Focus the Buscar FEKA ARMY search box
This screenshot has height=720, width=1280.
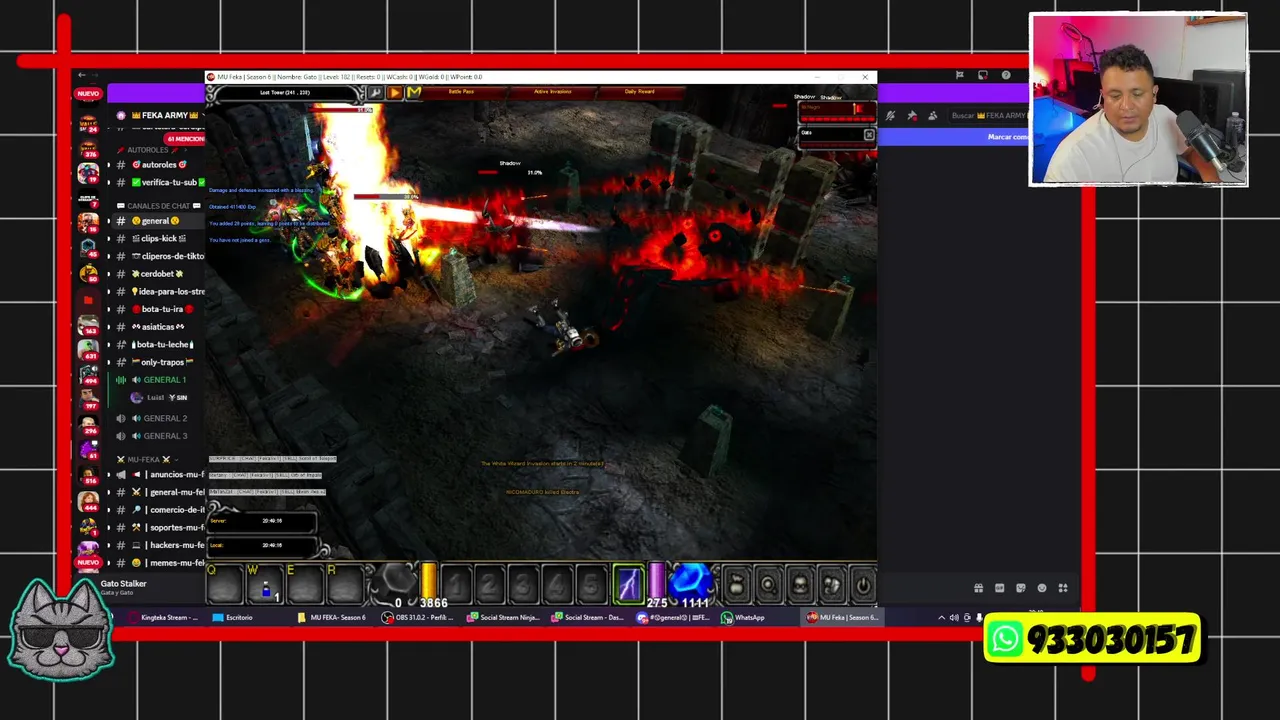click(989, 116)
